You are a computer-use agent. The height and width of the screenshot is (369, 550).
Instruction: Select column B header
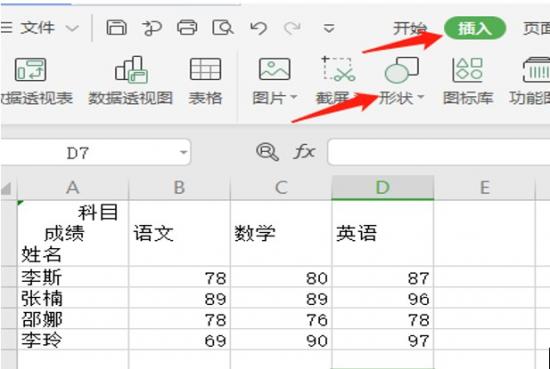(179, 188)
